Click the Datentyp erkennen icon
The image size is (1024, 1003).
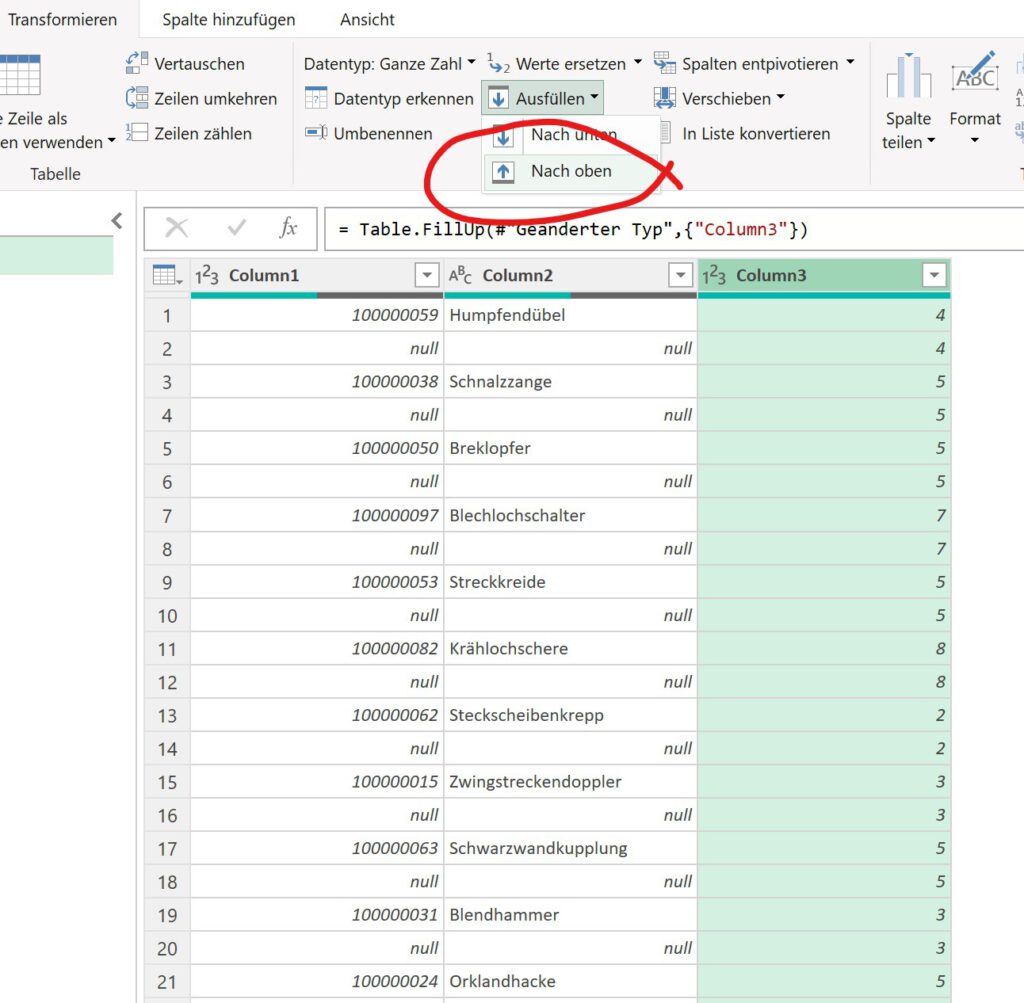[x=316, y=99]
